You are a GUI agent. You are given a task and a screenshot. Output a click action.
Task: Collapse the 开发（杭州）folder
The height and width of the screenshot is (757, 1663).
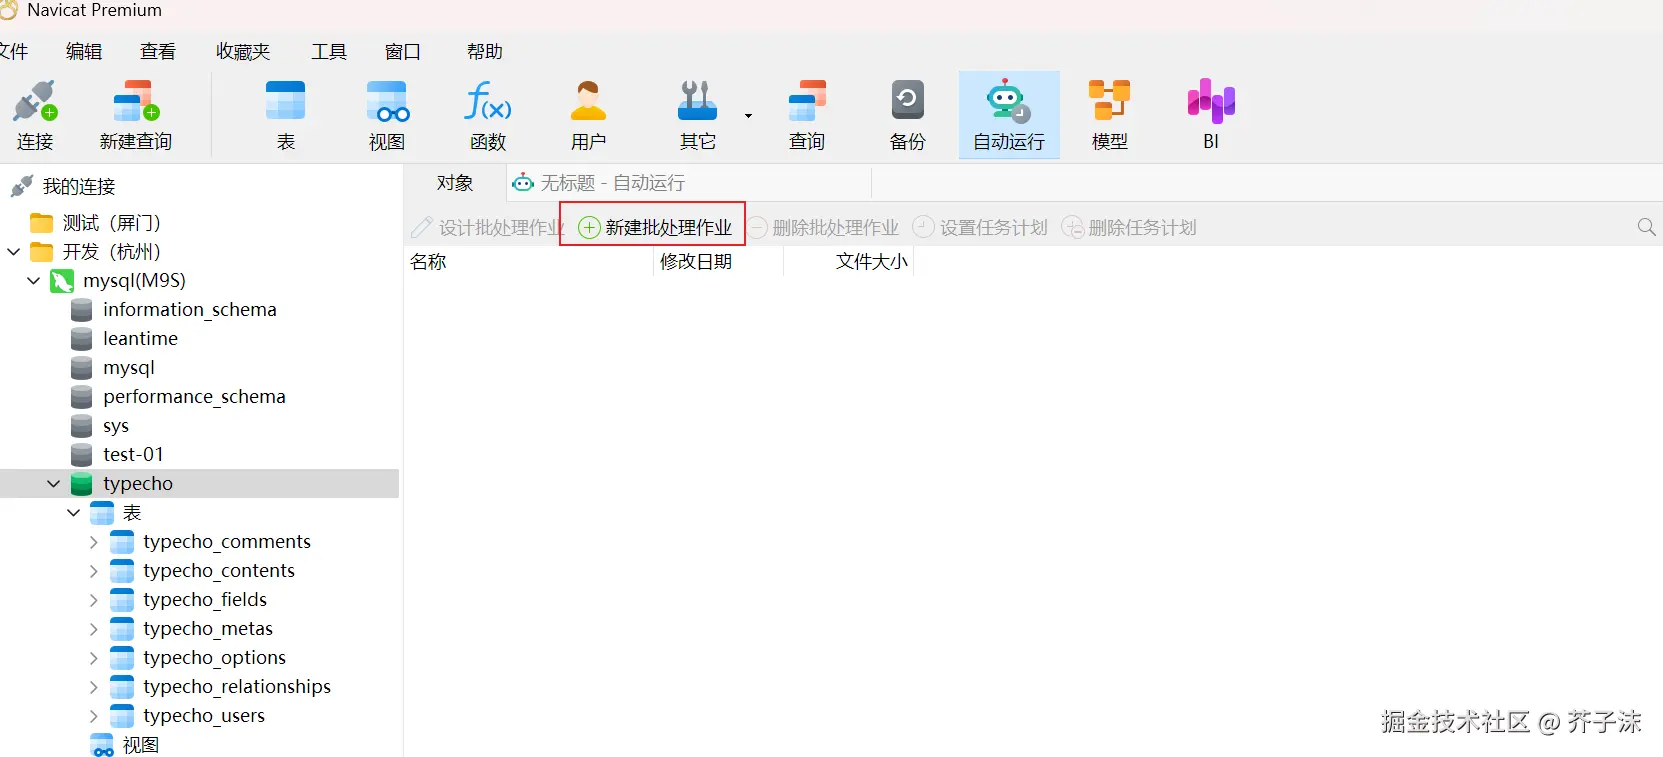click(x=14, y=252)
